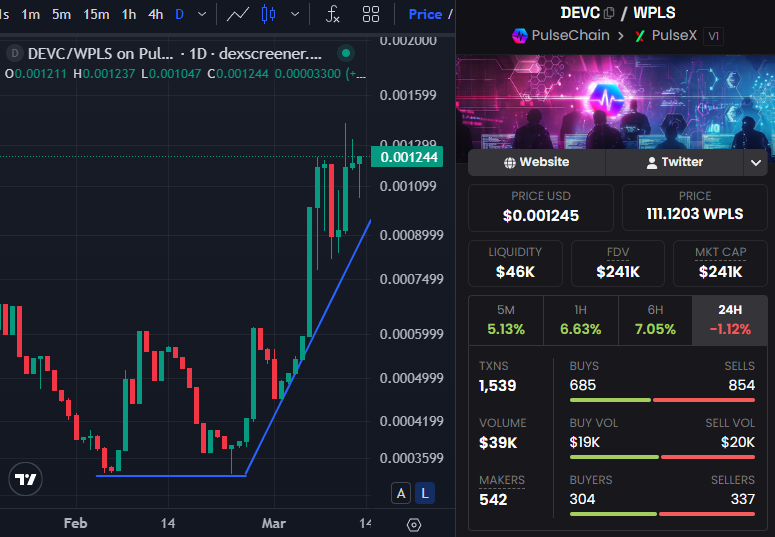Copy the DEVC token address icon
This screenshot has height=537, width=775.
(609, 13)
